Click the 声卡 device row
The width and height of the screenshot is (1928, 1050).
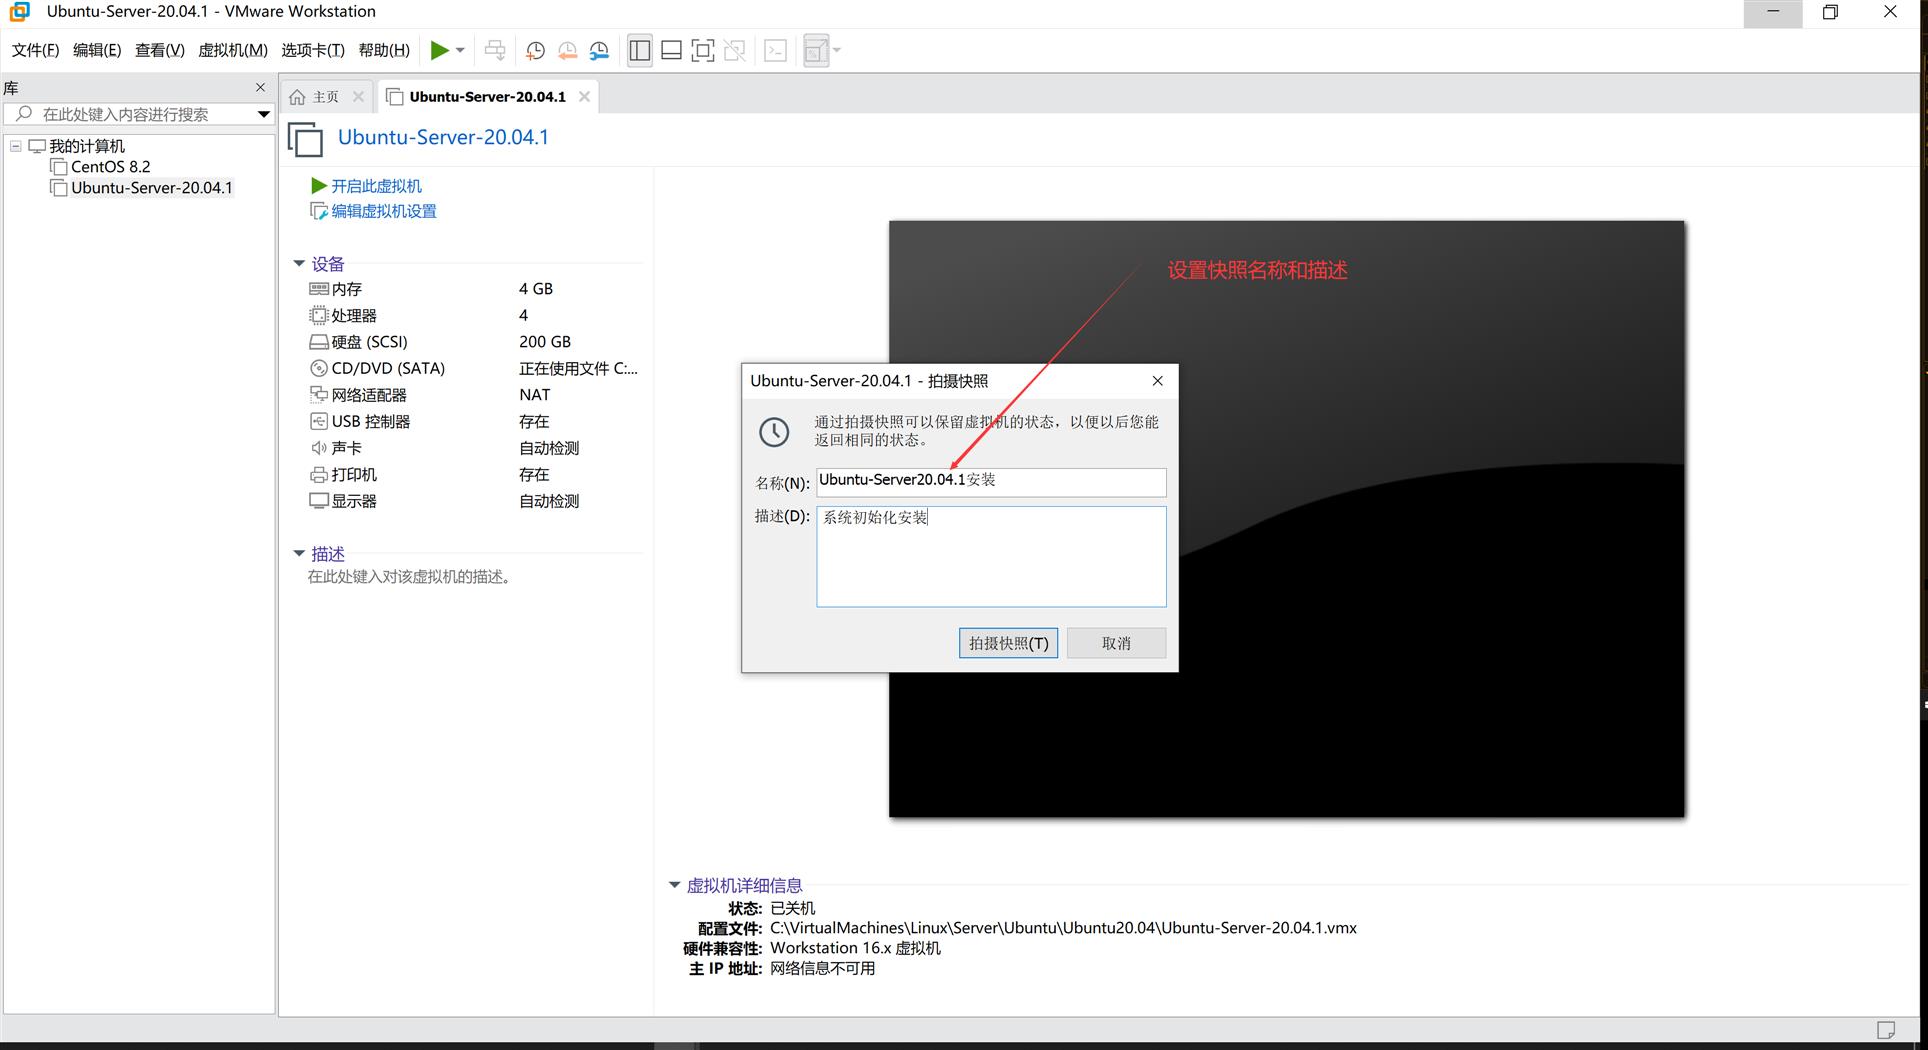coord(473,448)
